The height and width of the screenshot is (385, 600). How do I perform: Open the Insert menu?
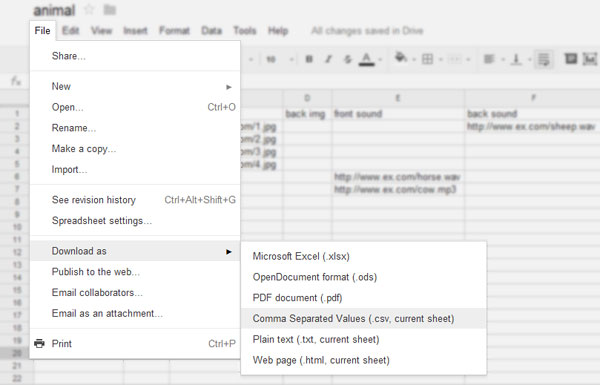tap(135, 31)
